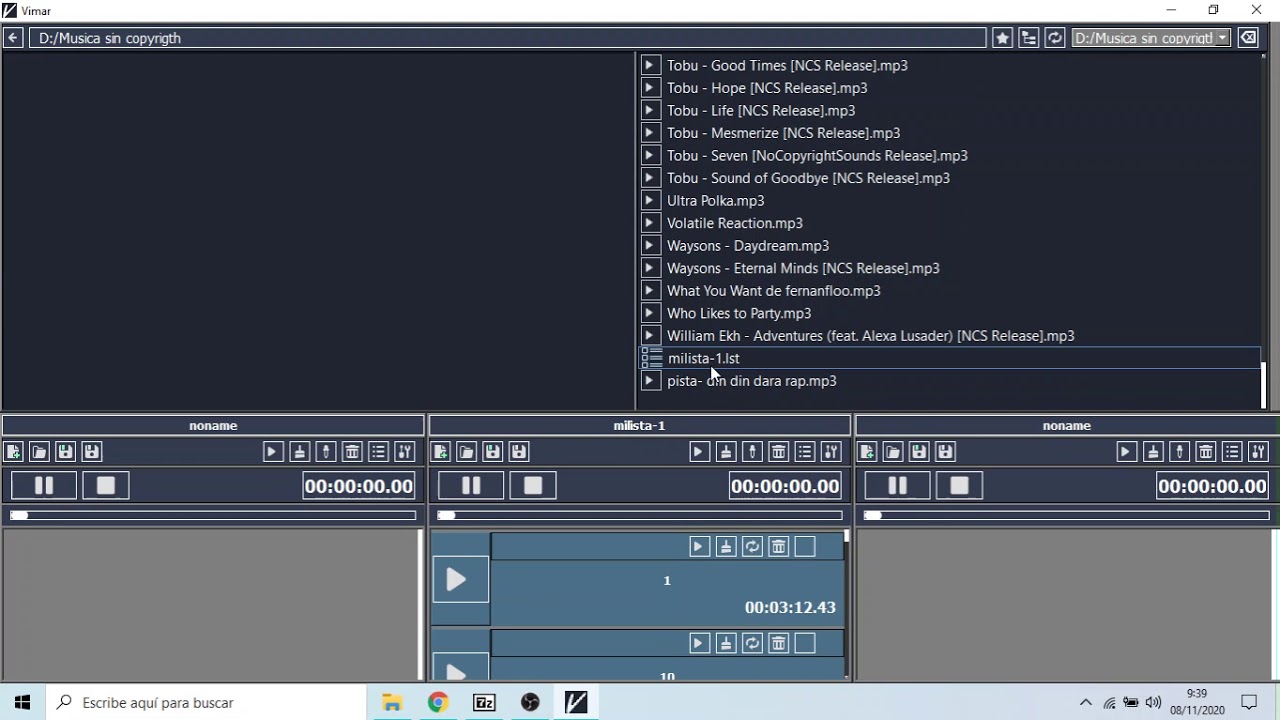Select the milista-1 deck title tab
The image size is (1280, 720).
639,425
